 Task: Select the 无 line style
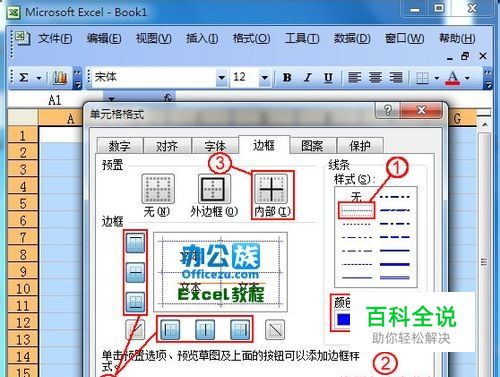[356, 197]
